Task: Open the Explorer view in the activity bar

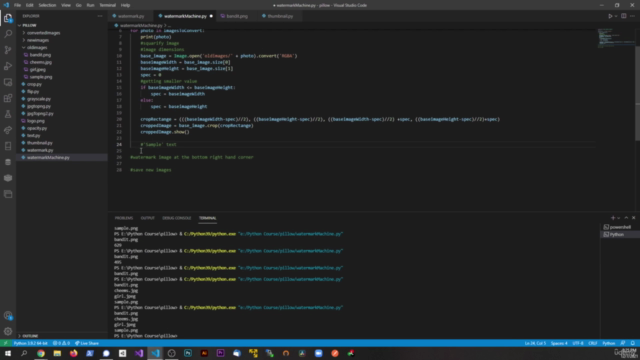Action: click(x=8, y=18)
